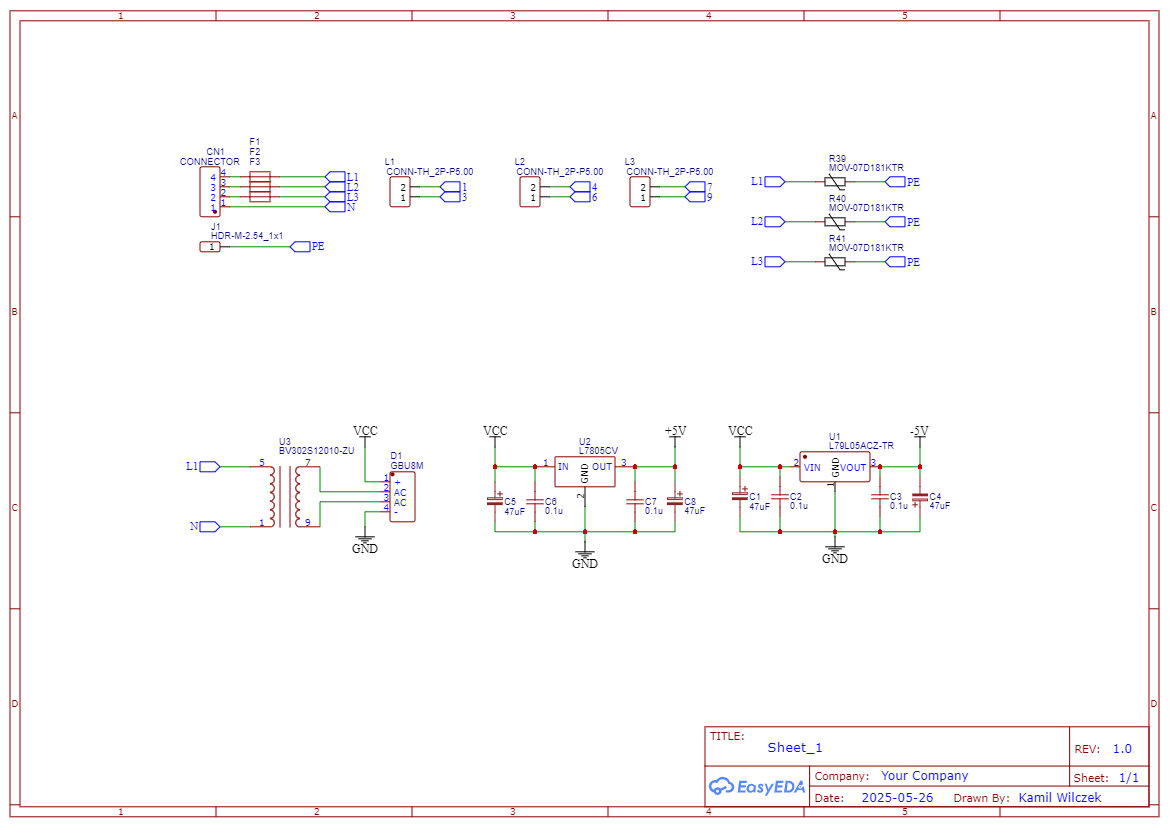Click the GND symbol under U1

coord(835,554)
